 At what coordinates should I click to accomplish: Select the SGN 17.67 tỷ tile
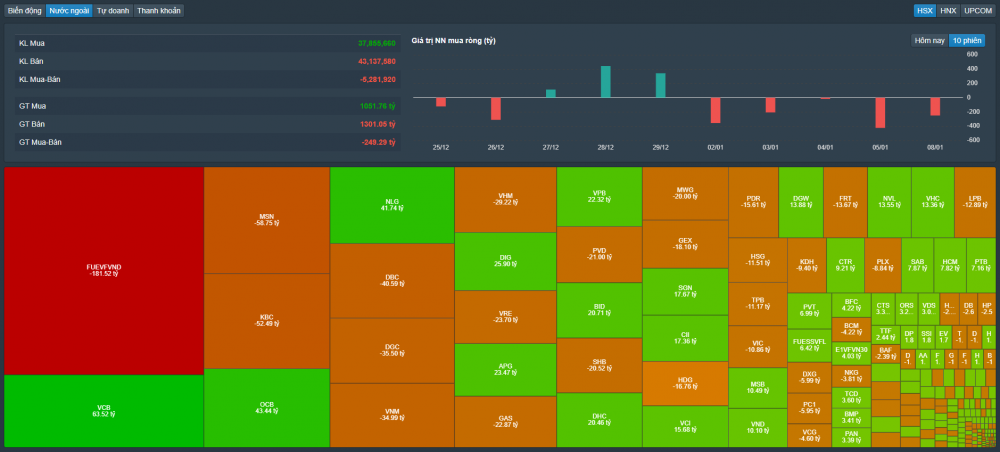tap(685, 292)
